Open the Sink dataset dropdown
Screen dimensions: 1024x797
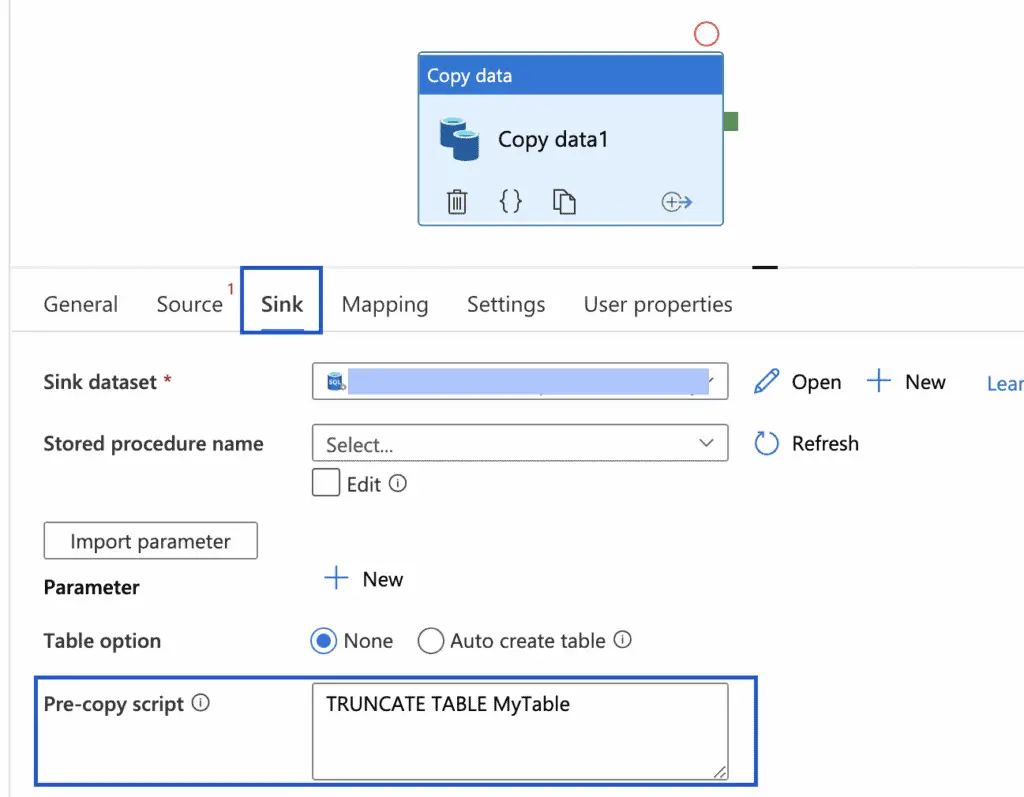pos(520,382)
